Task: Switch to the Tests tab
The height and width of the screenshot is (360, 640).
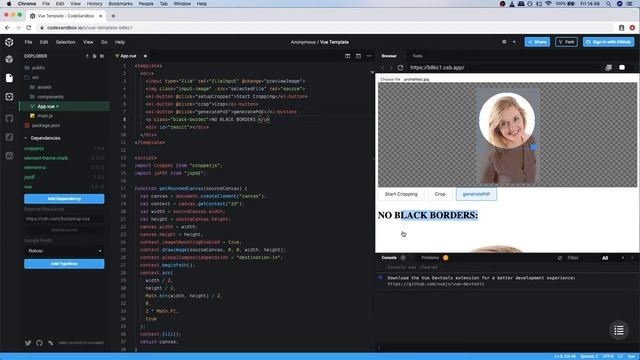Action: [417, 56]
